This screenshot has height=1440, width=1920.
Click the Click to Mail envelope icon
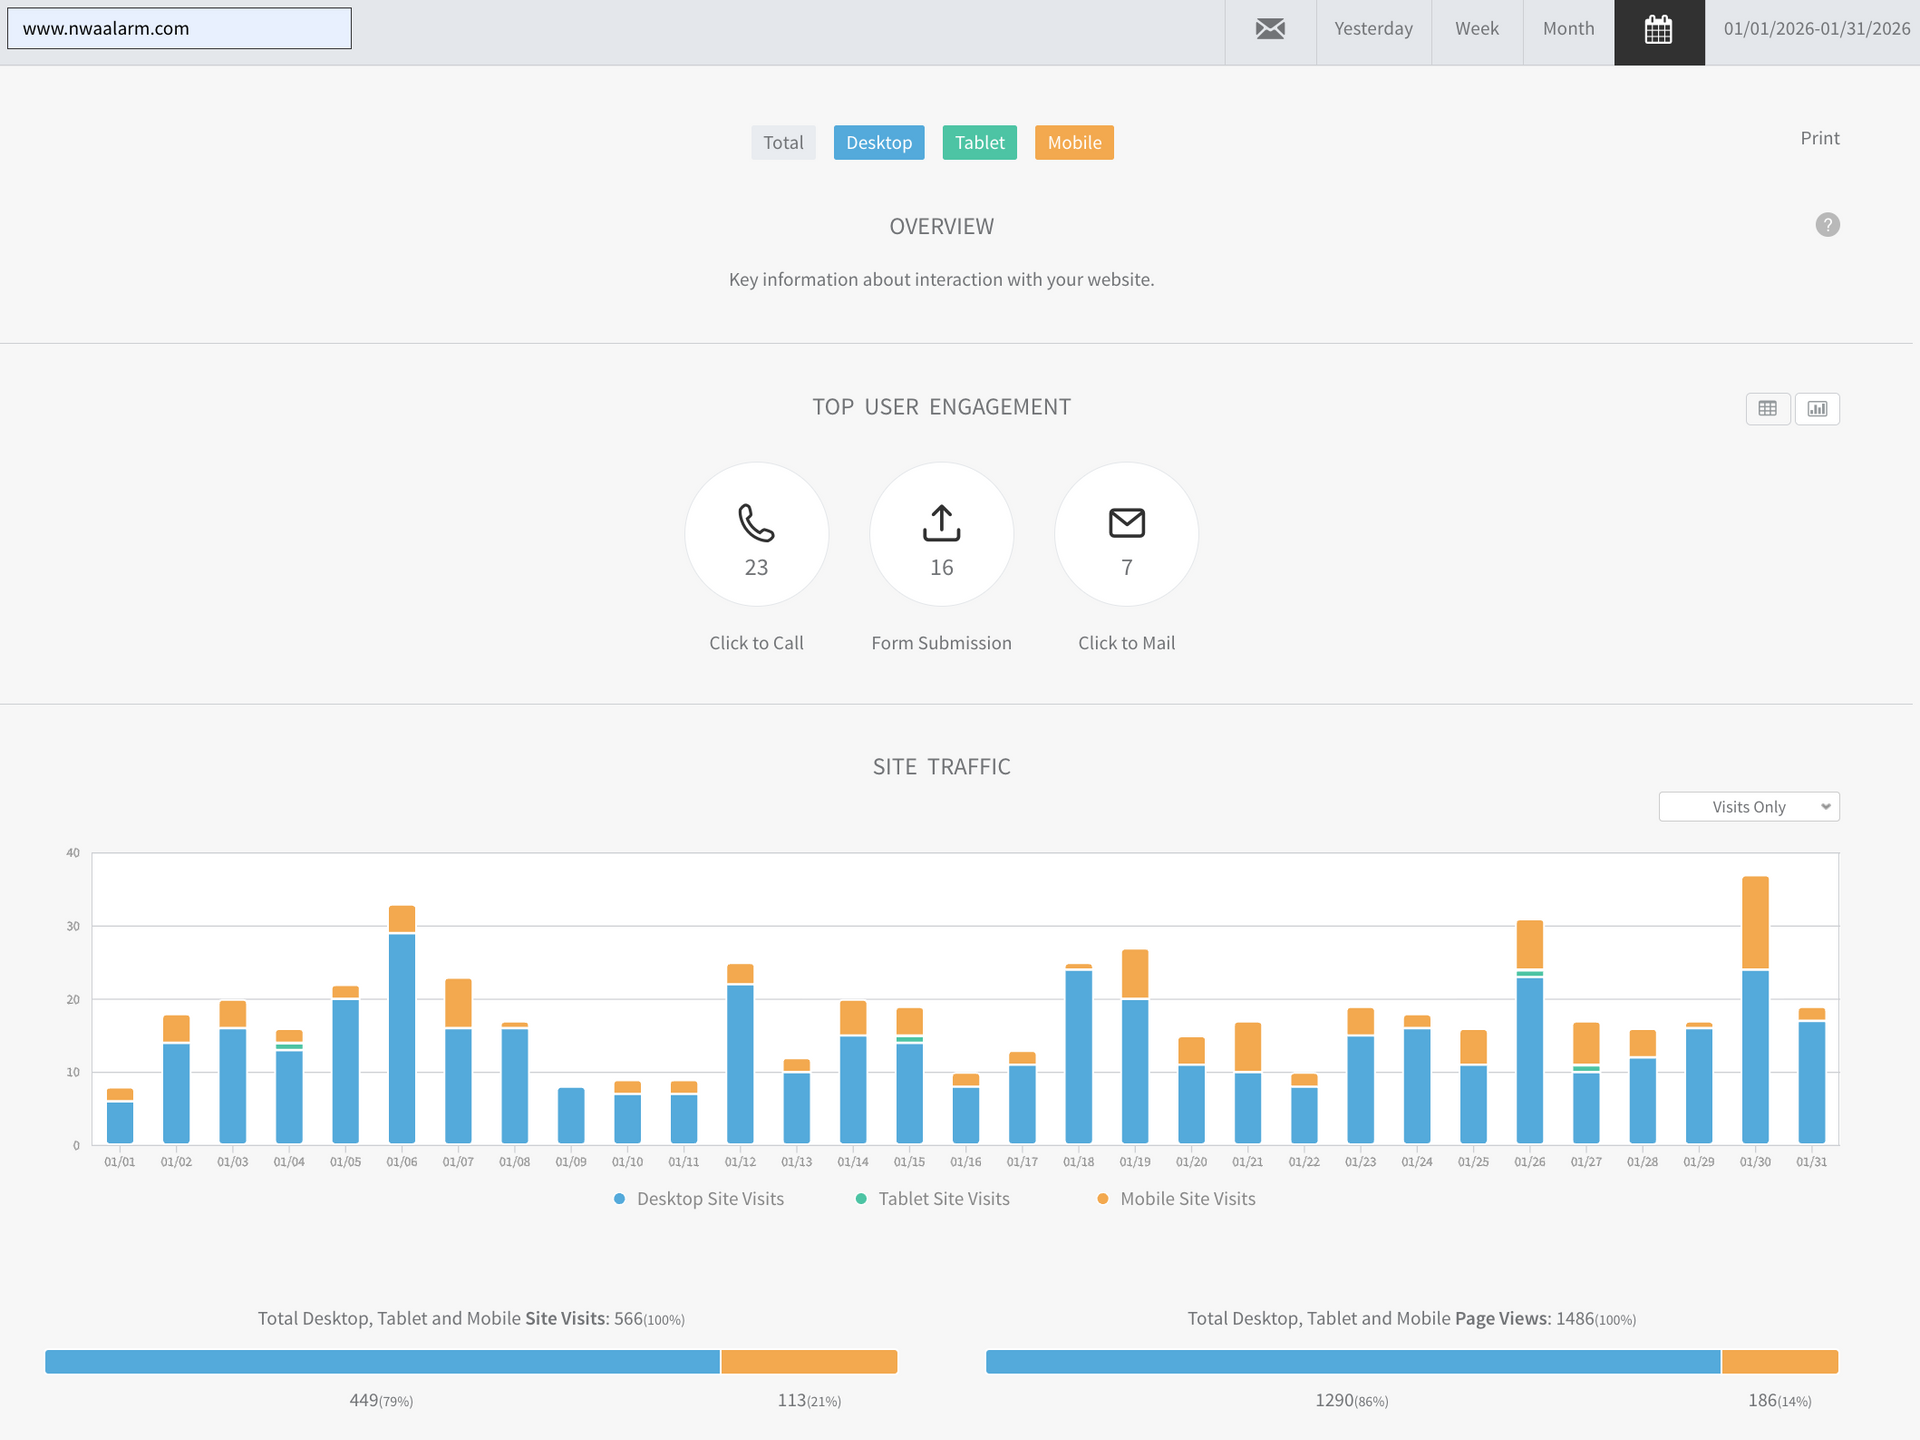pos(1126,522)
